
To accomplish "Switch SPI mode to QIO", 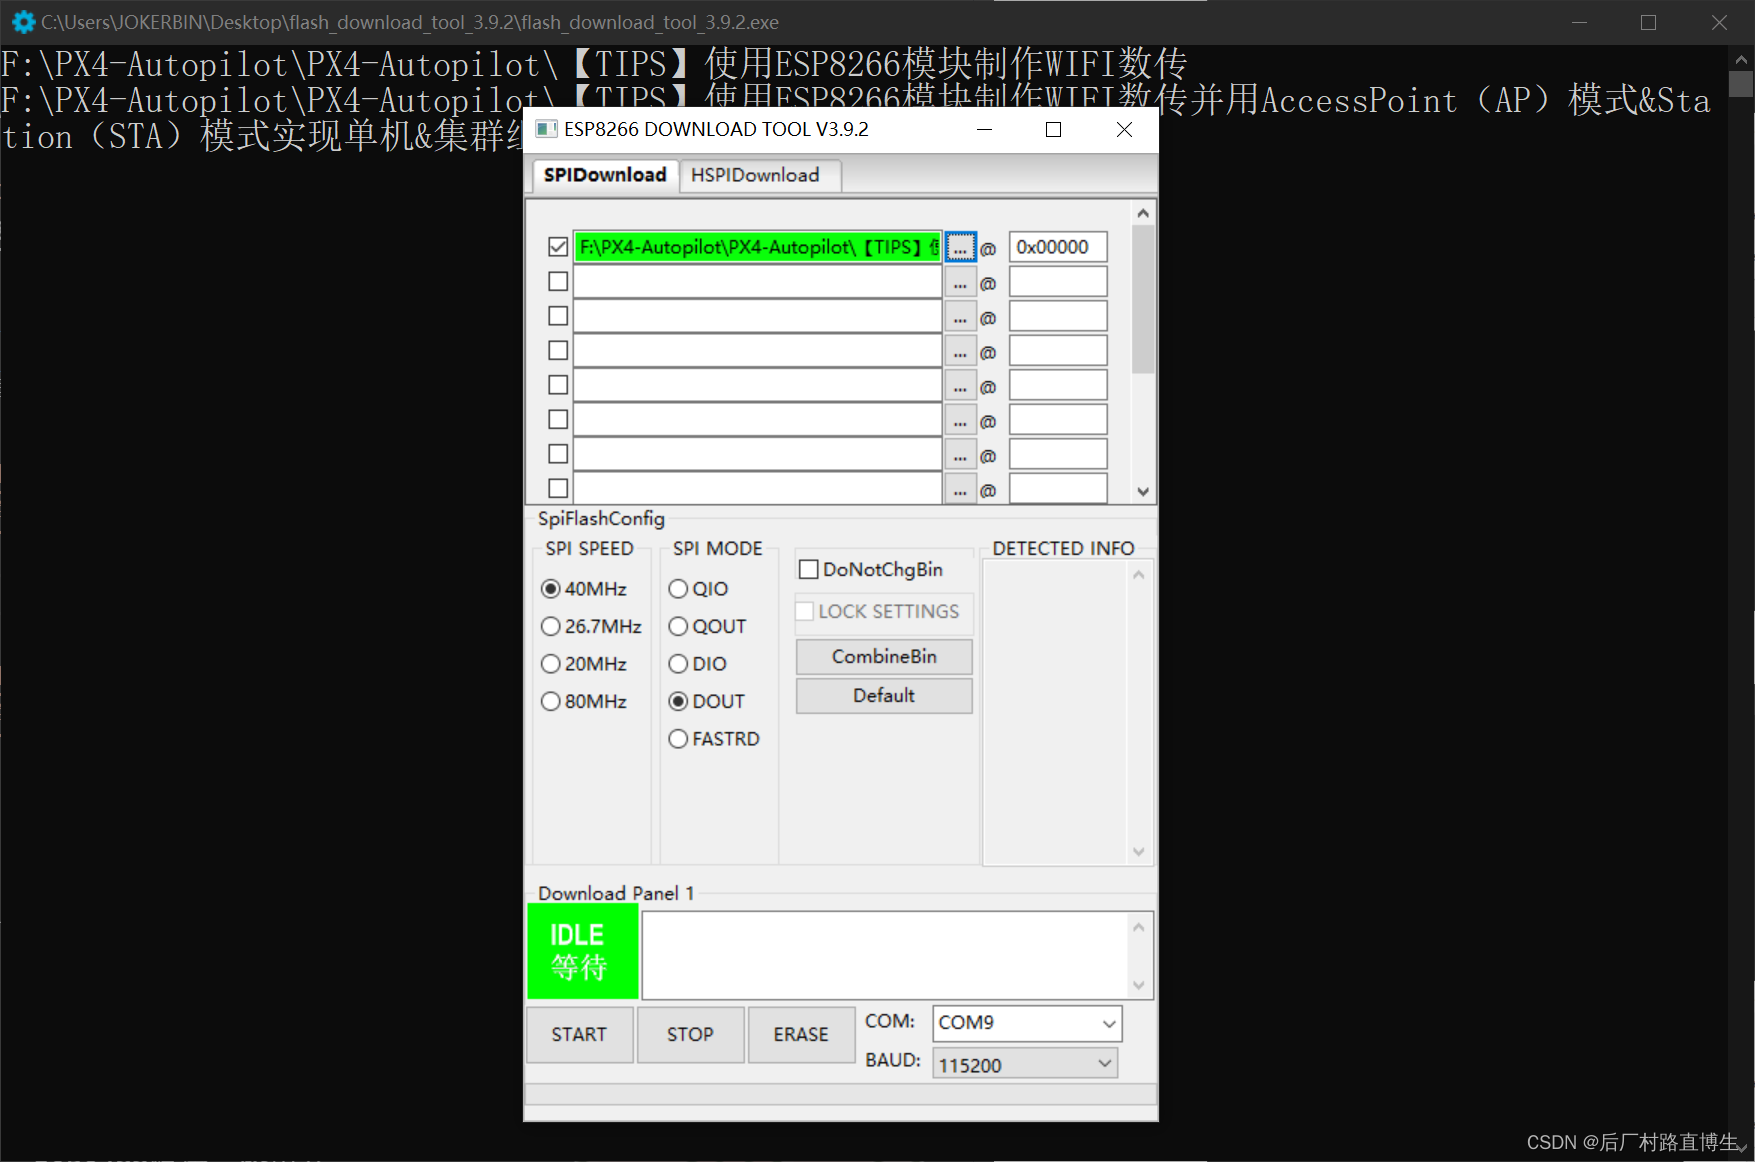I will (678, 589).
